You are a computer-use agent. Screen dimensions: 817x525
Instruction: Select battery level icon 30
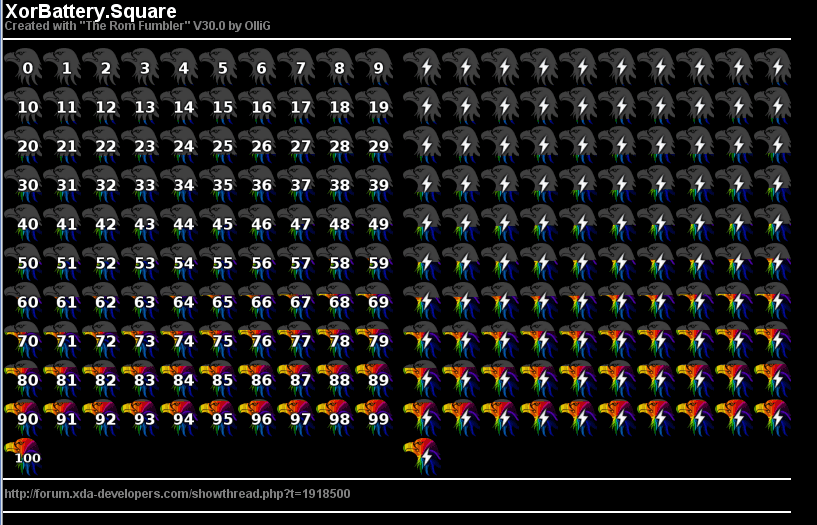[x=23, y=184]
